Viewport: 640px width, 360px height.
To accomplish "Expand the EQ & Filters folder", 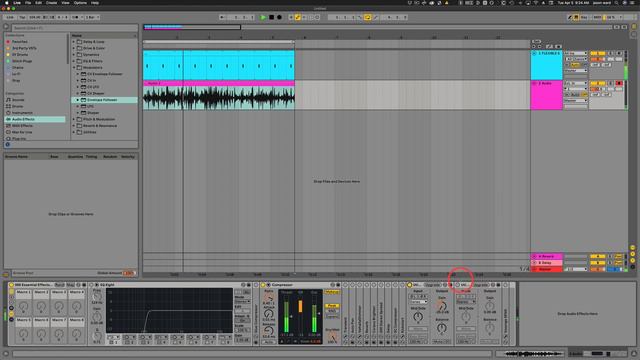I will point(74,61).
